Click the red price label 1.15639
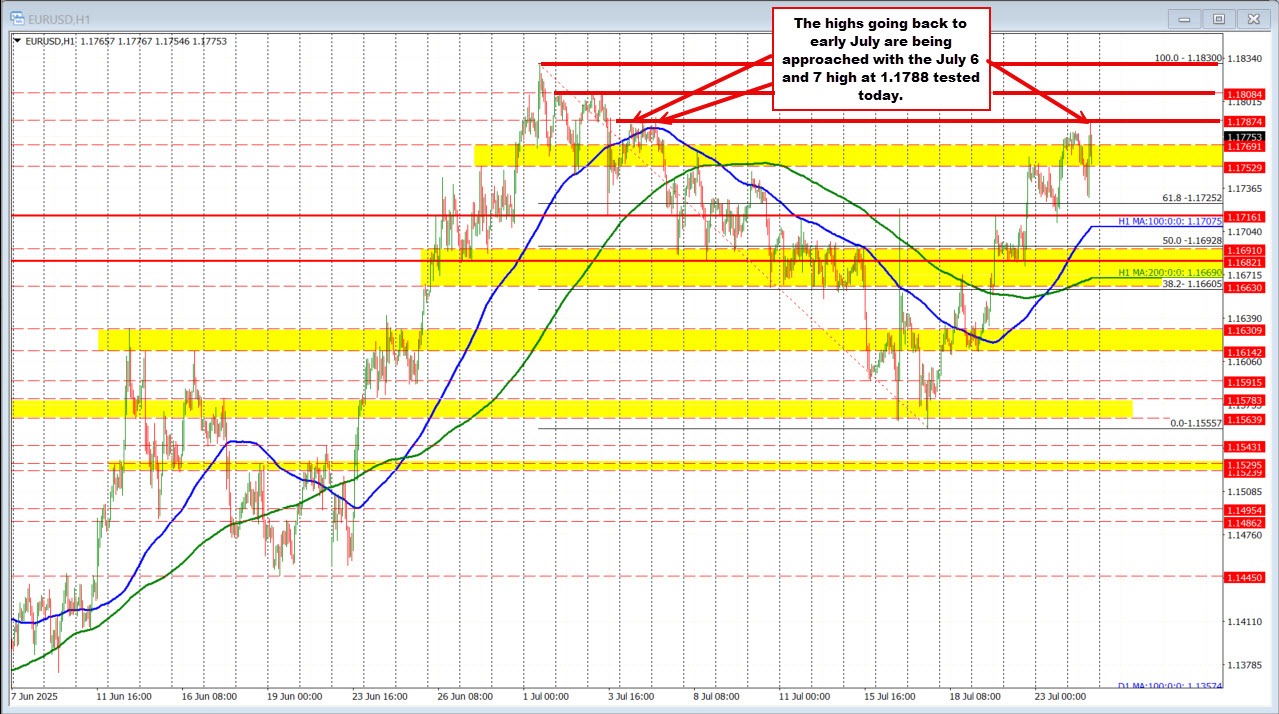 1245,419
